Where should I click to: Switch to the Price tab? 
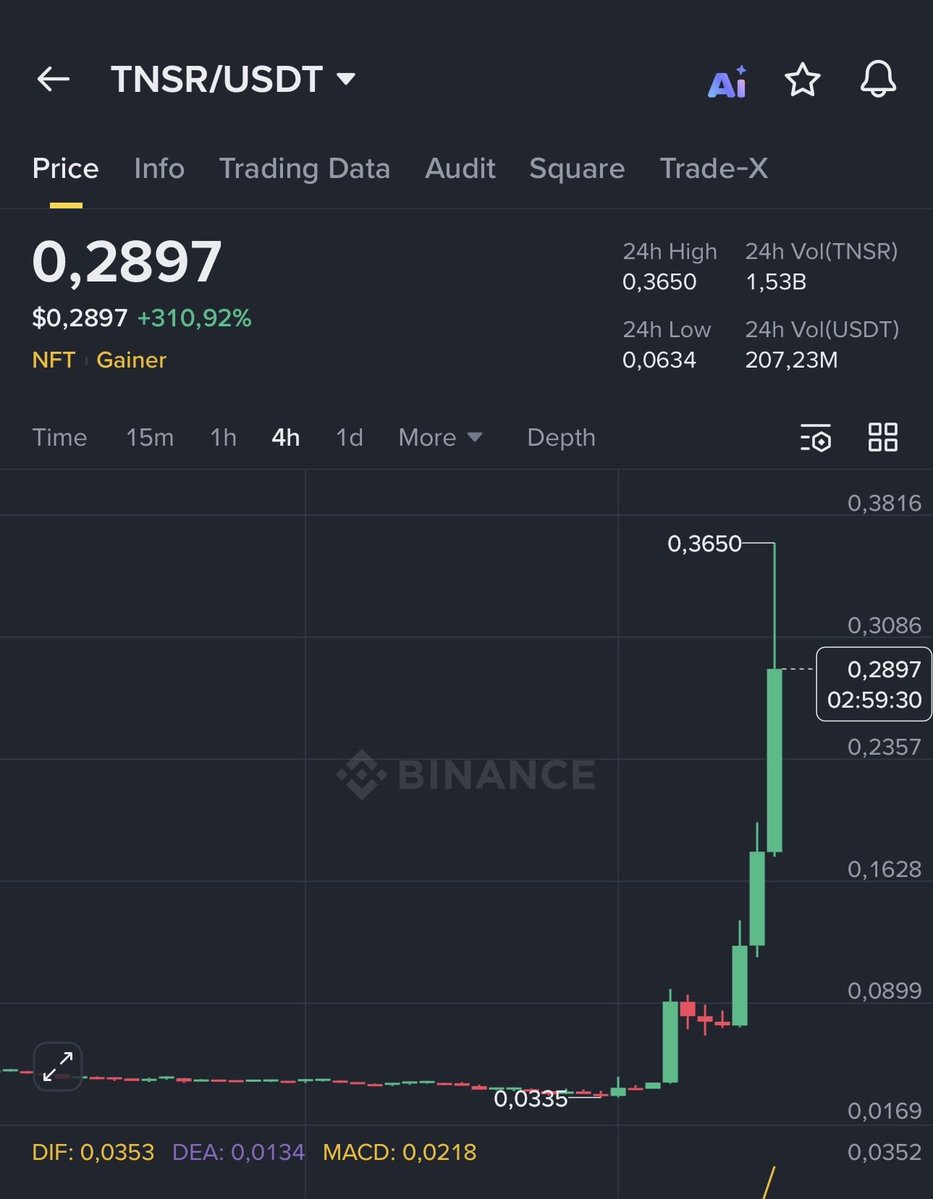65,168
